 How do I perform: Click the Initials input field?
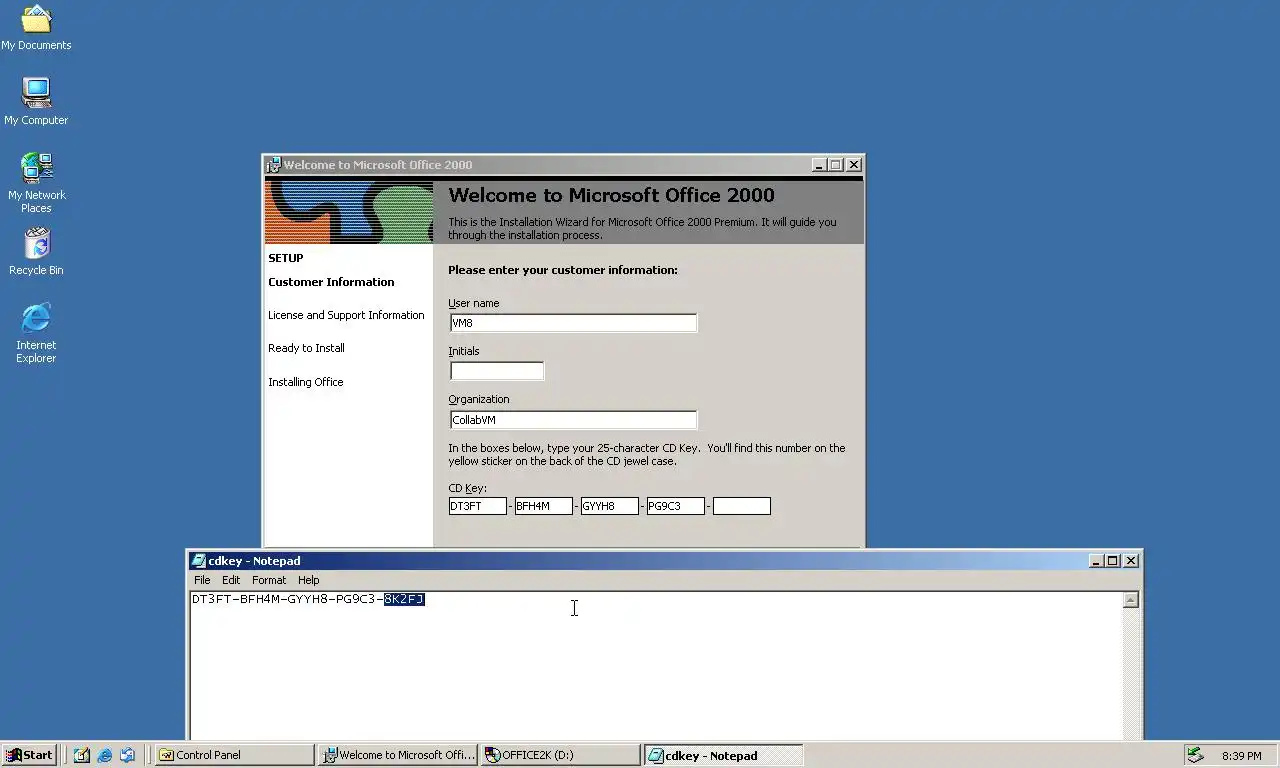497,371
